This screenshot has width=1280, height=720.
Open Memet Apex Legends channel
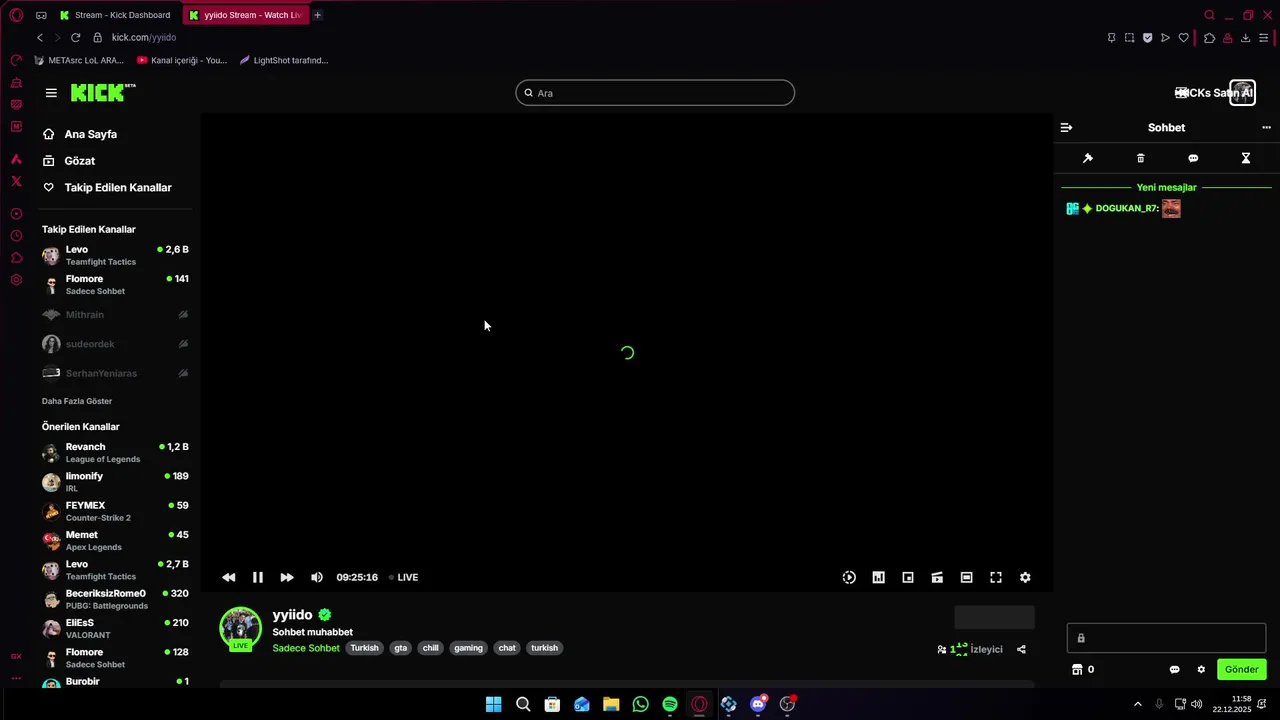coord(115,541)
